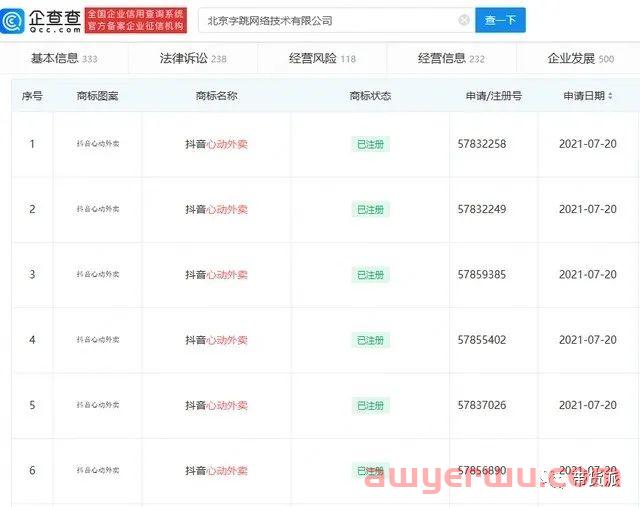The image size is (640, 507).
Task: Click serial number 4 in the table
Action: pyautogui.click(x=32, y=340)
